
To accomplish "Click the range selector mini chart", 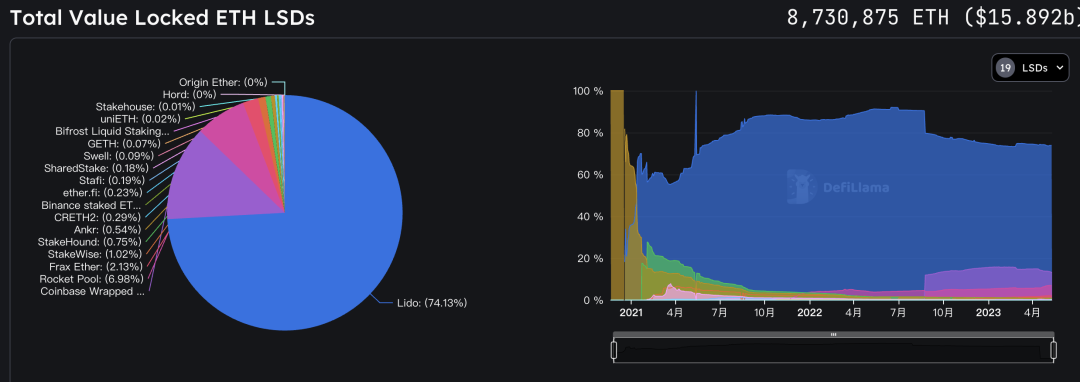I will click(x=833, y=350).
